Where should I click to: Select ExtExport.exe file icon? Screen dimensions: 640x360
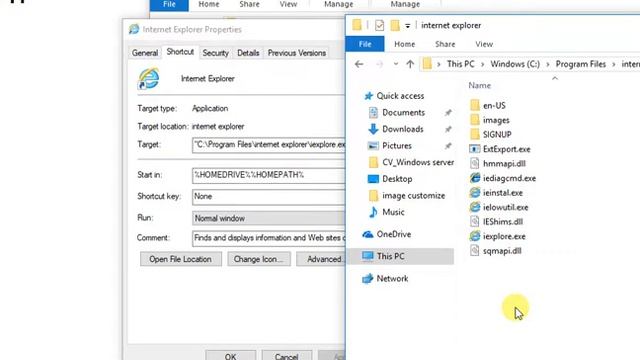pos(475,149)
